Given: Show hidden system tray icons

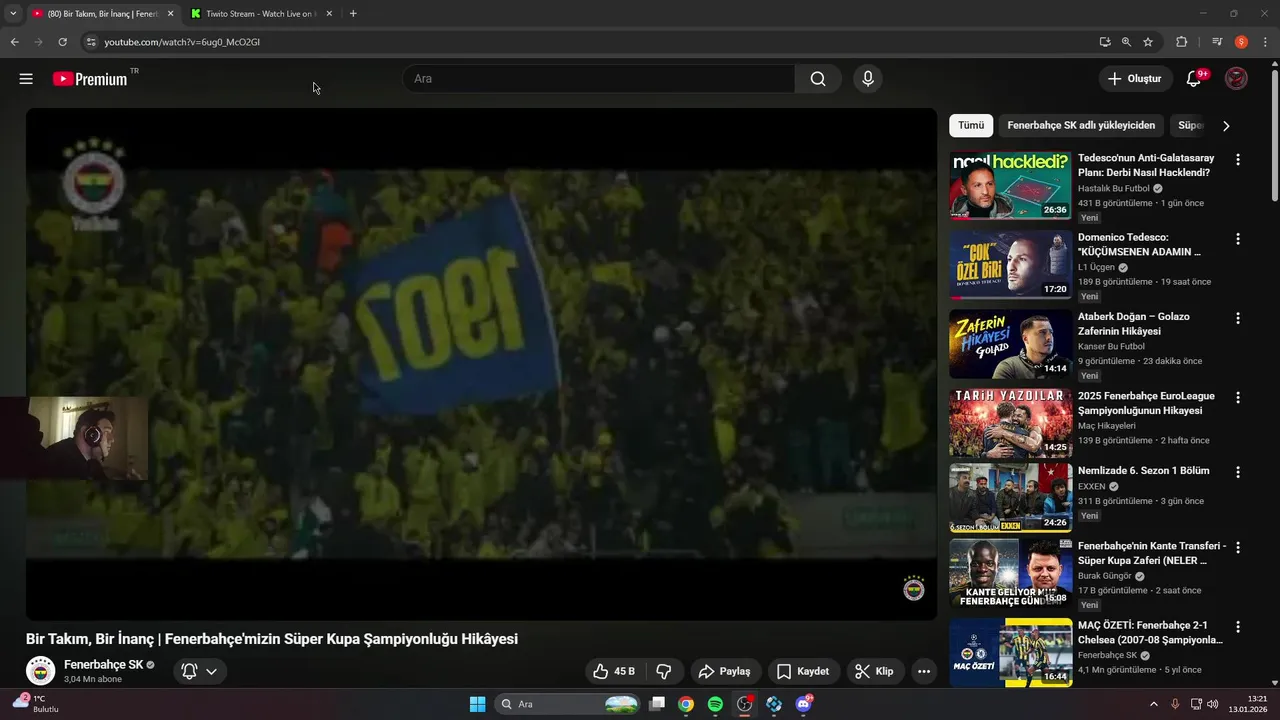Looking at the screenshot, I should [1154, 704].
